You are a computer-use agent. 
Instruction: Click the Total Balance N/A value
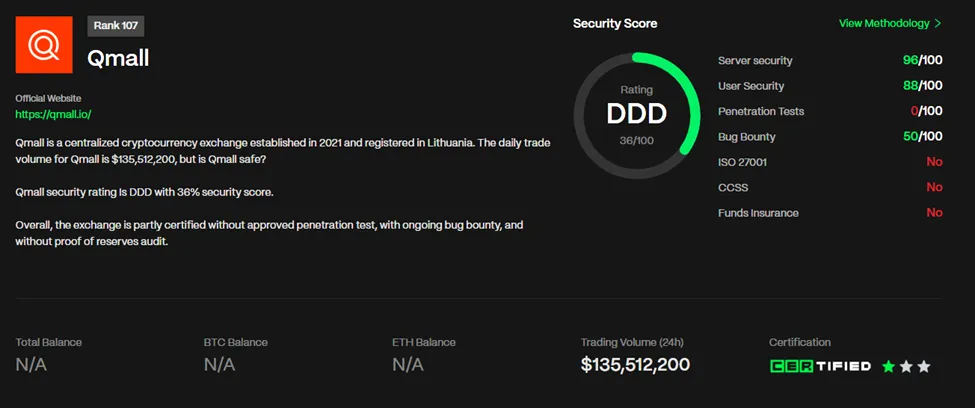[31, 365]
